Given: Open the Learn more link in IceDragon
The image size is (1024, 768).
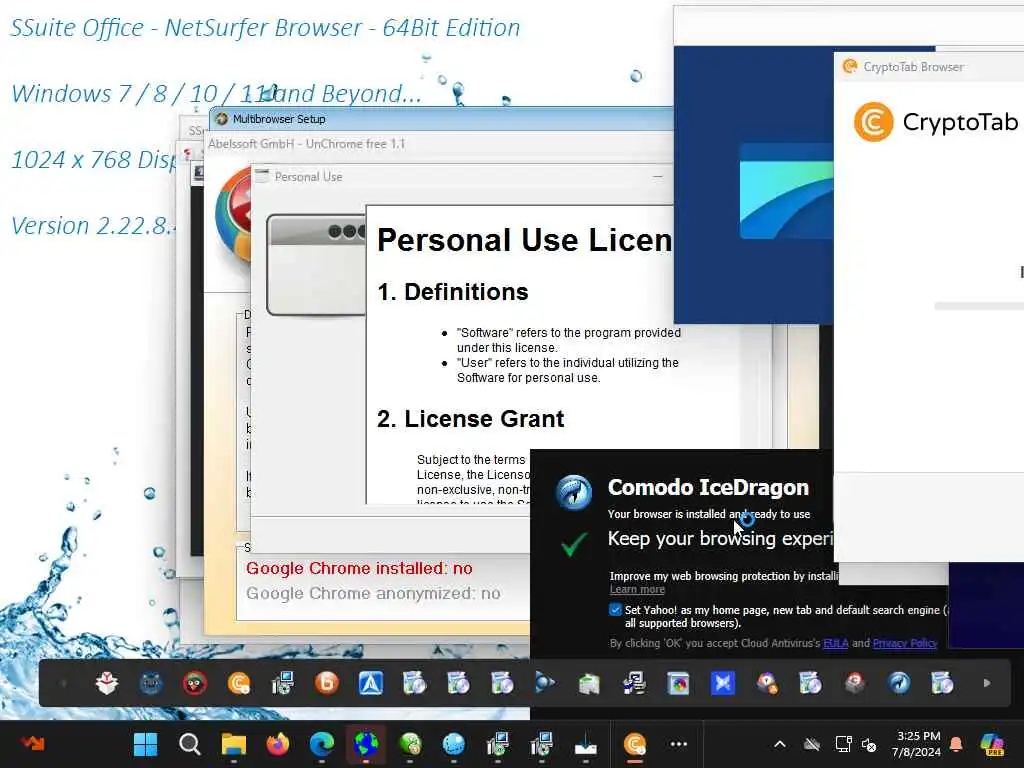Looking at the screenshot, I should (x=637, y=589).
